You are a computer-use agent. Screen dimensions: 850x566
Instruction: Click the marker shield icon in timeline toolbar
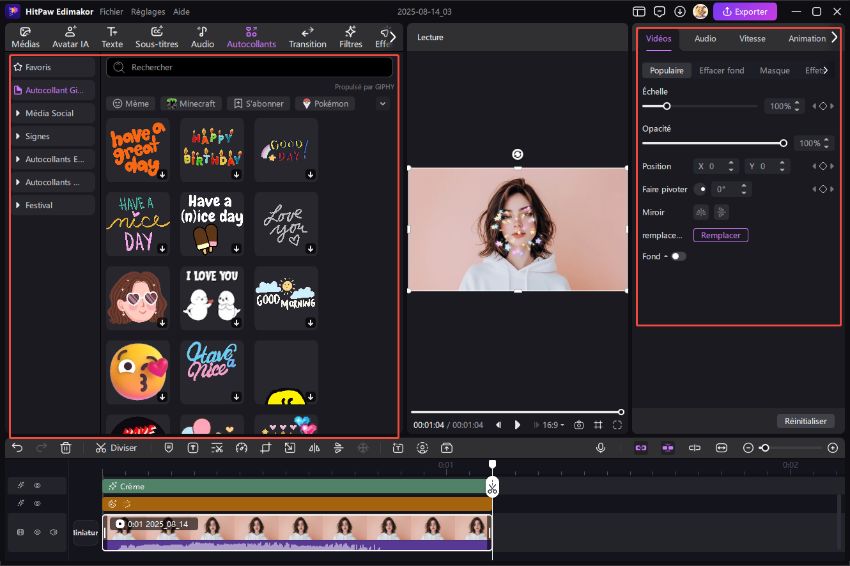tap(169, 448)
